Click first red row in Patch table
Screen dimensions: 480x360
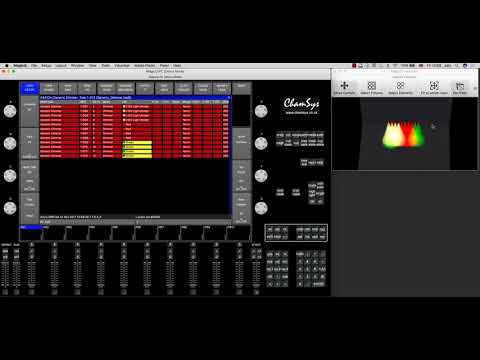pyautogui.click(x=134, y=107)
